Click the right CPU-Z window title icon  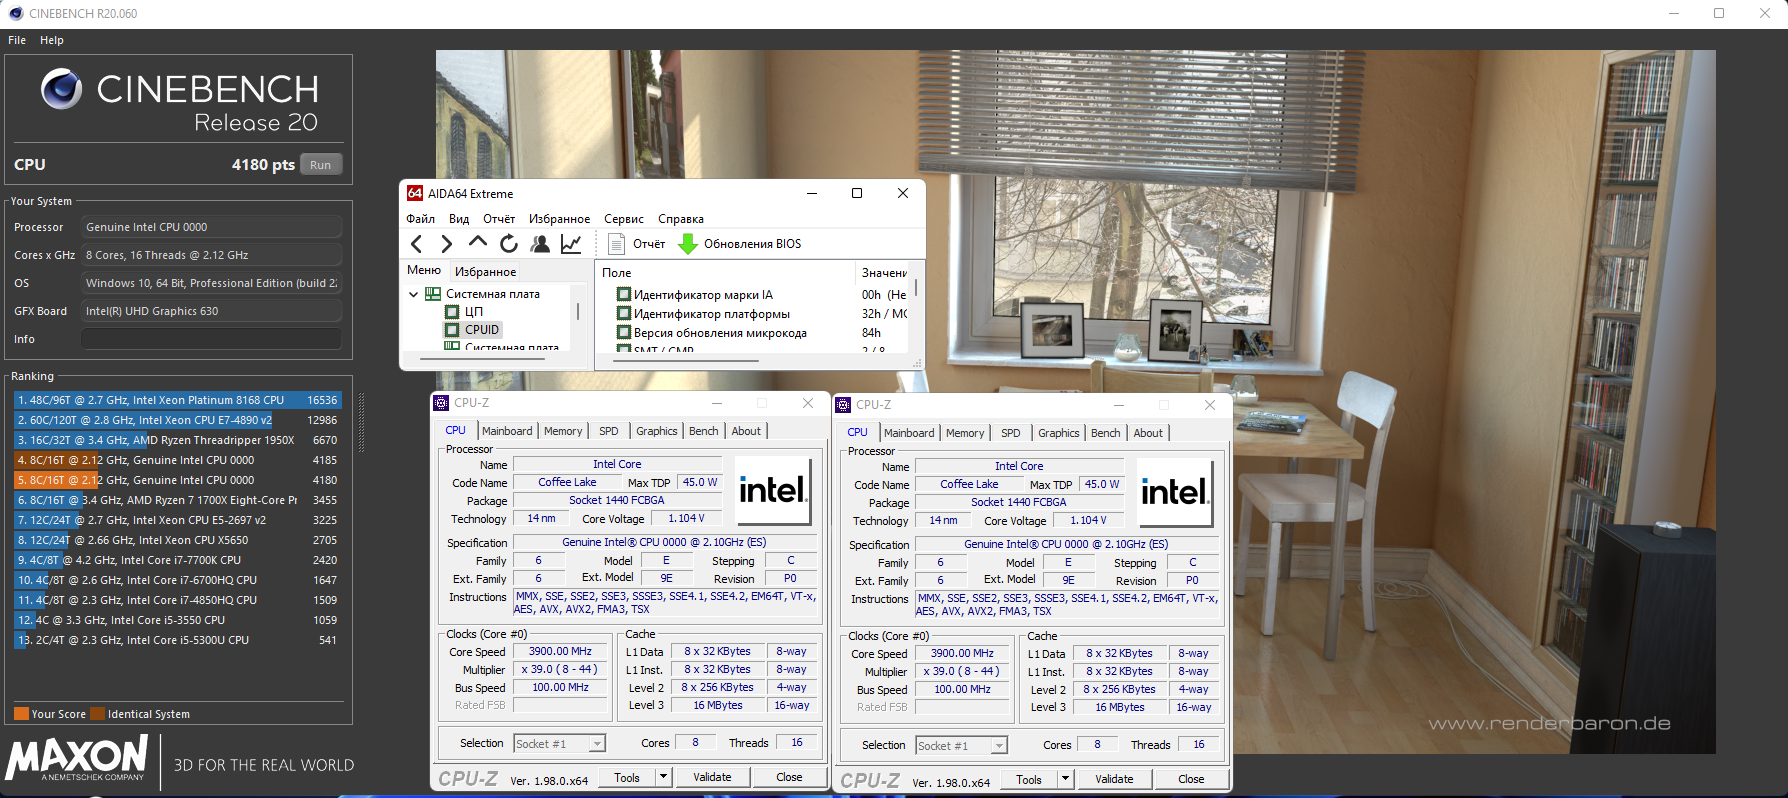[843, 405]
